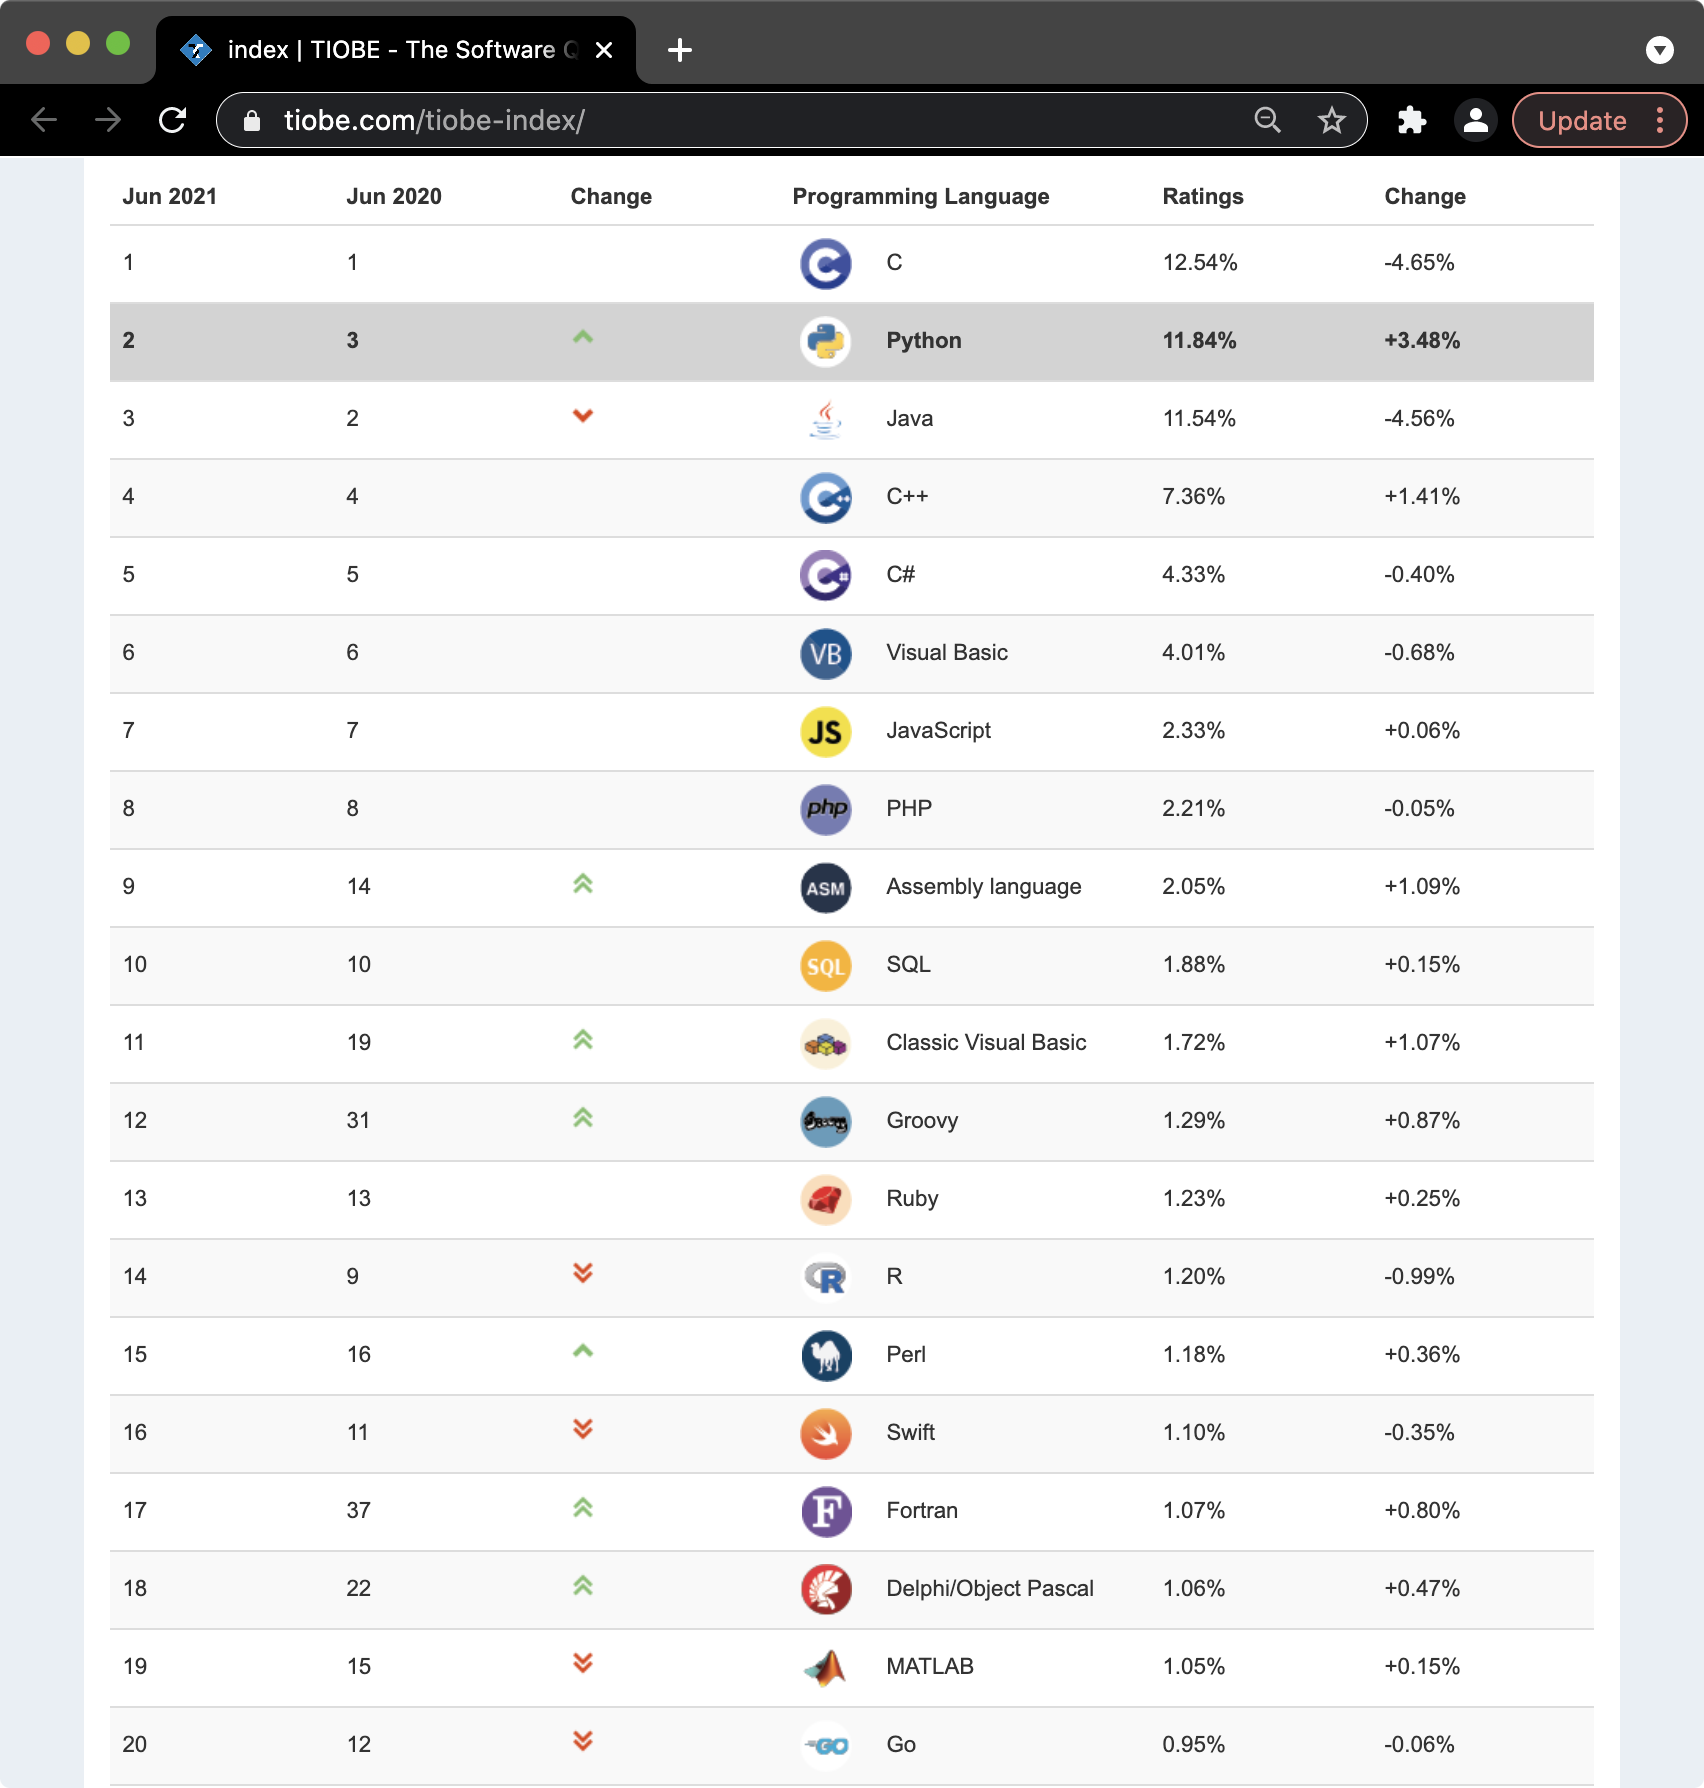The width and height of the screenshot is (1704, 1788).
Task: Click the Groovy logo icon
Action: click(x=826, y=1122)
